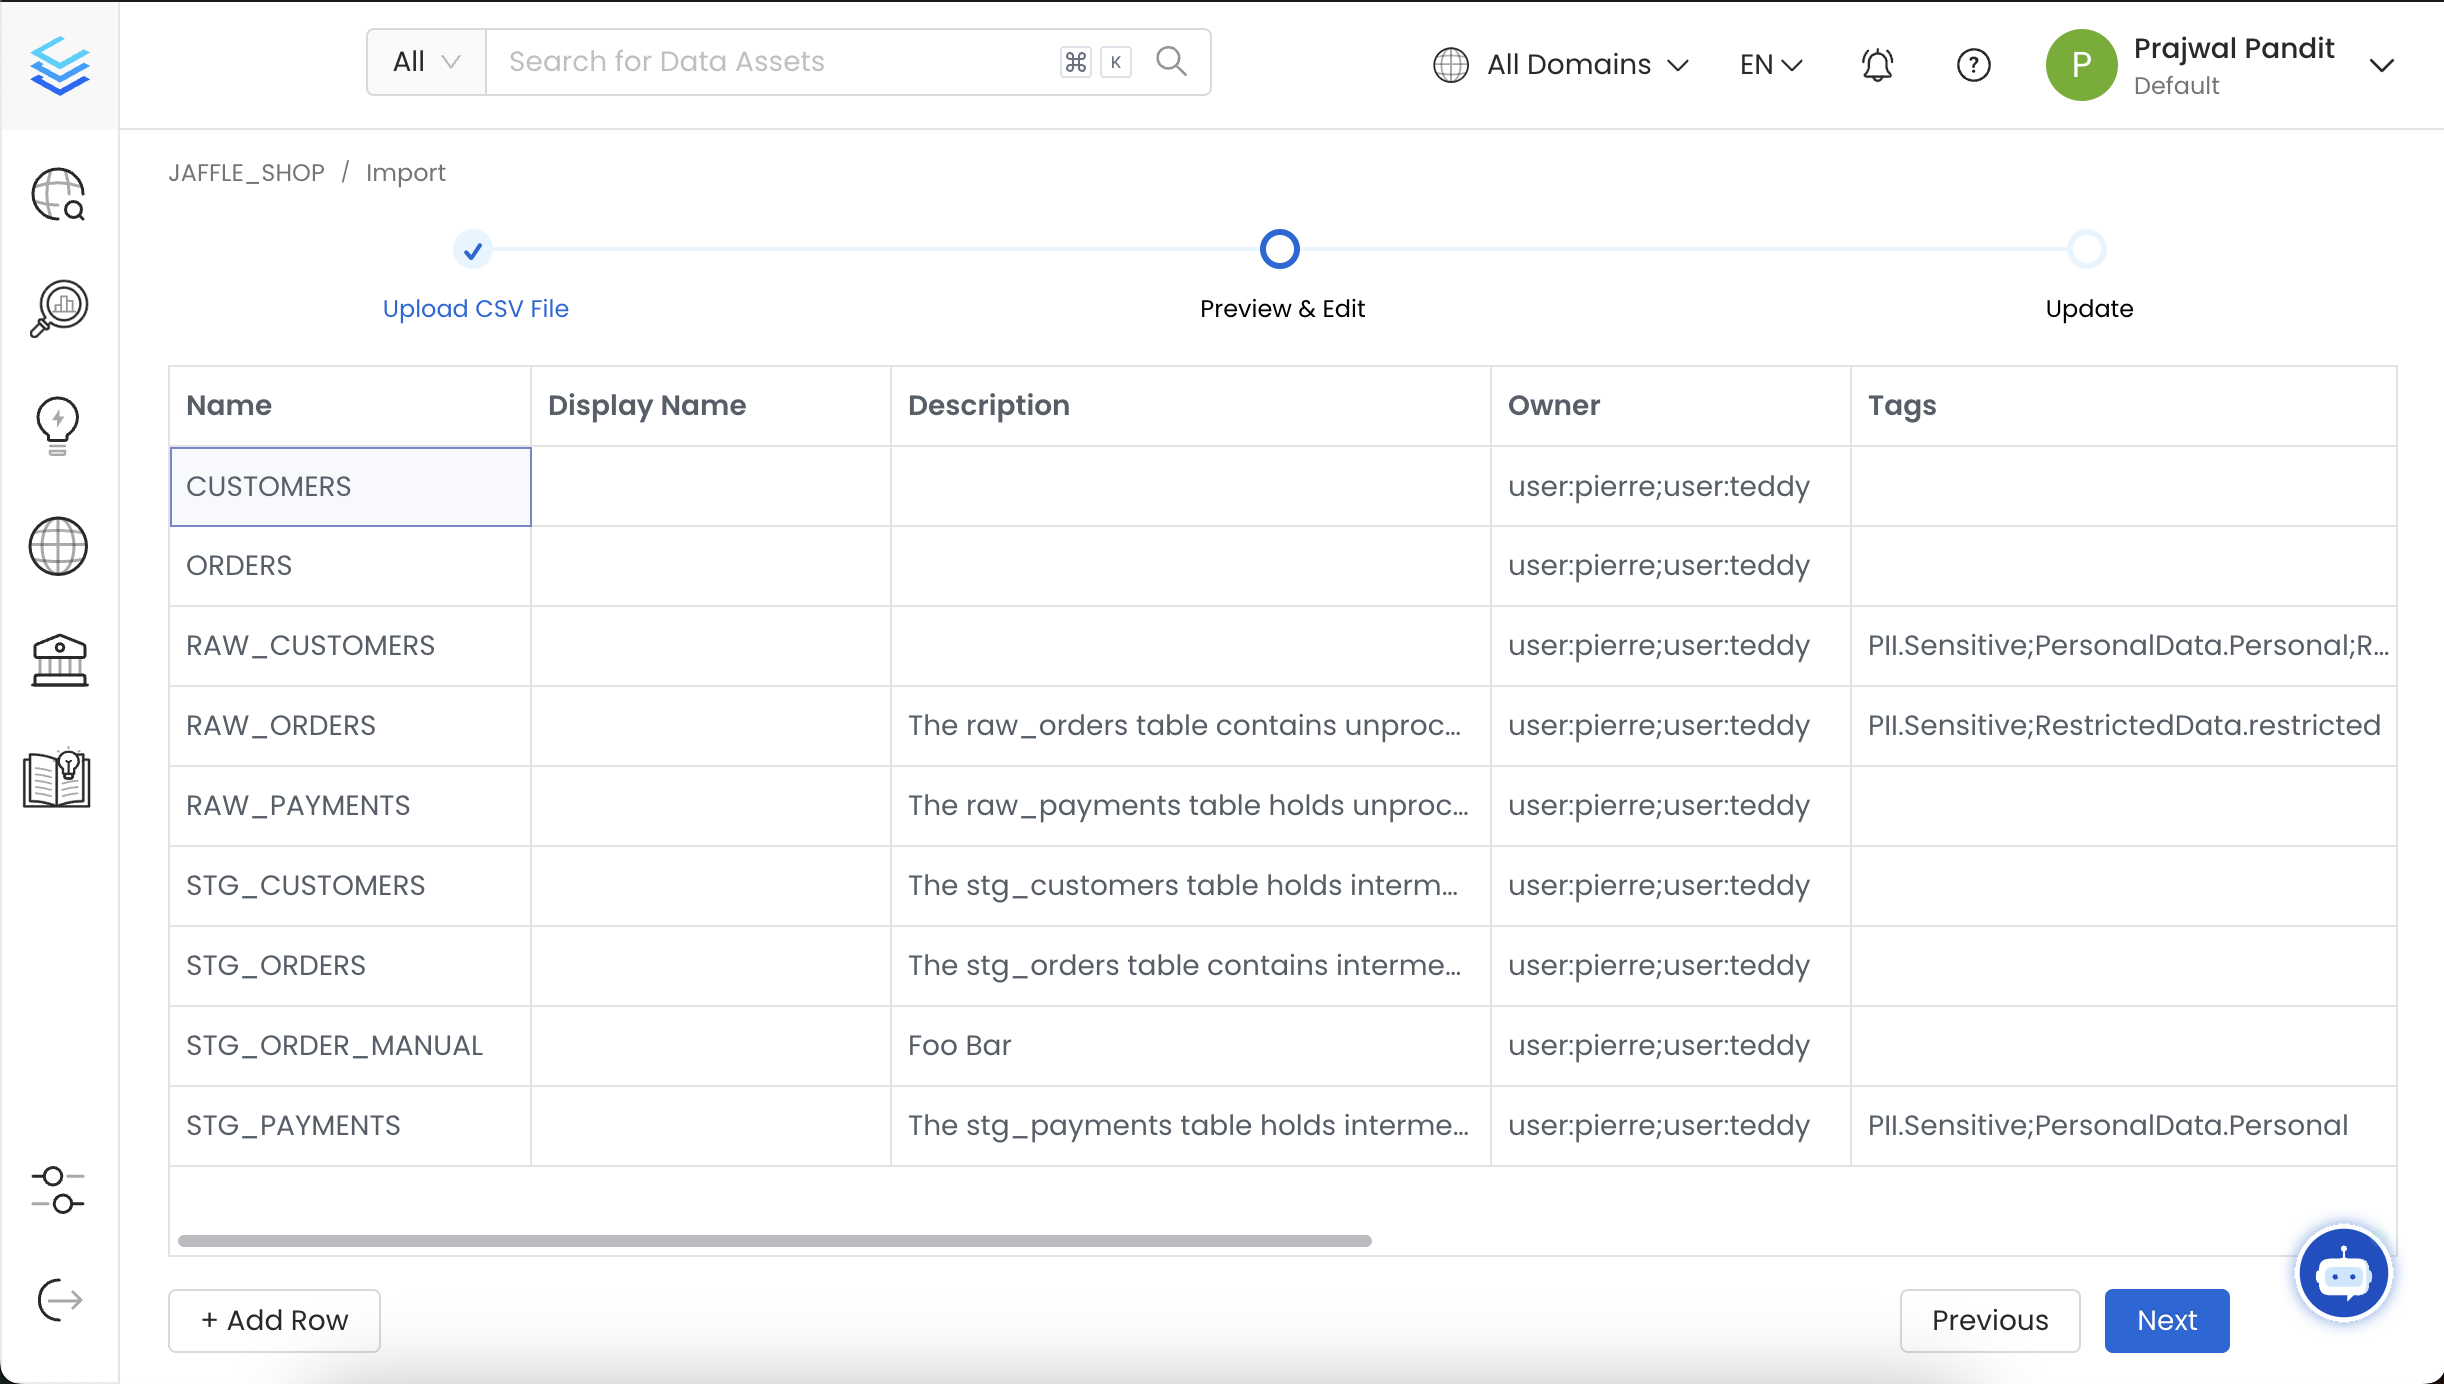Click the help question mark icon

point(1973,64)
